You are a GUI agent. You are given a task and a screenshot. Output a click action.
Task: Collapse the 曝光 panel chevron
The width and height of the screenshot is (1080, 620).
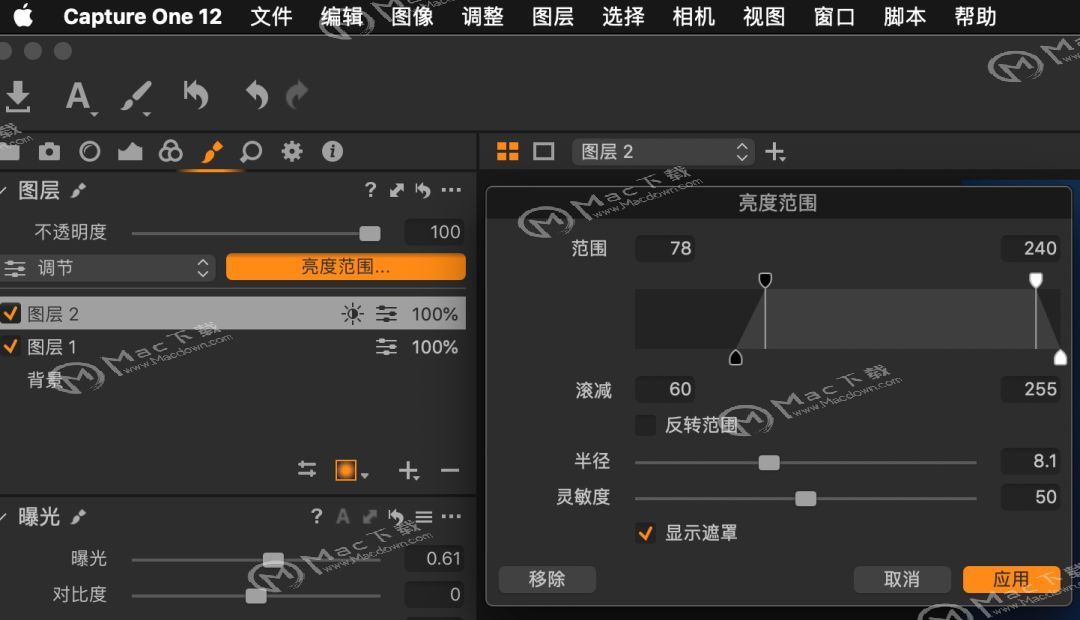pyautogui.click(x=3, y=517)
